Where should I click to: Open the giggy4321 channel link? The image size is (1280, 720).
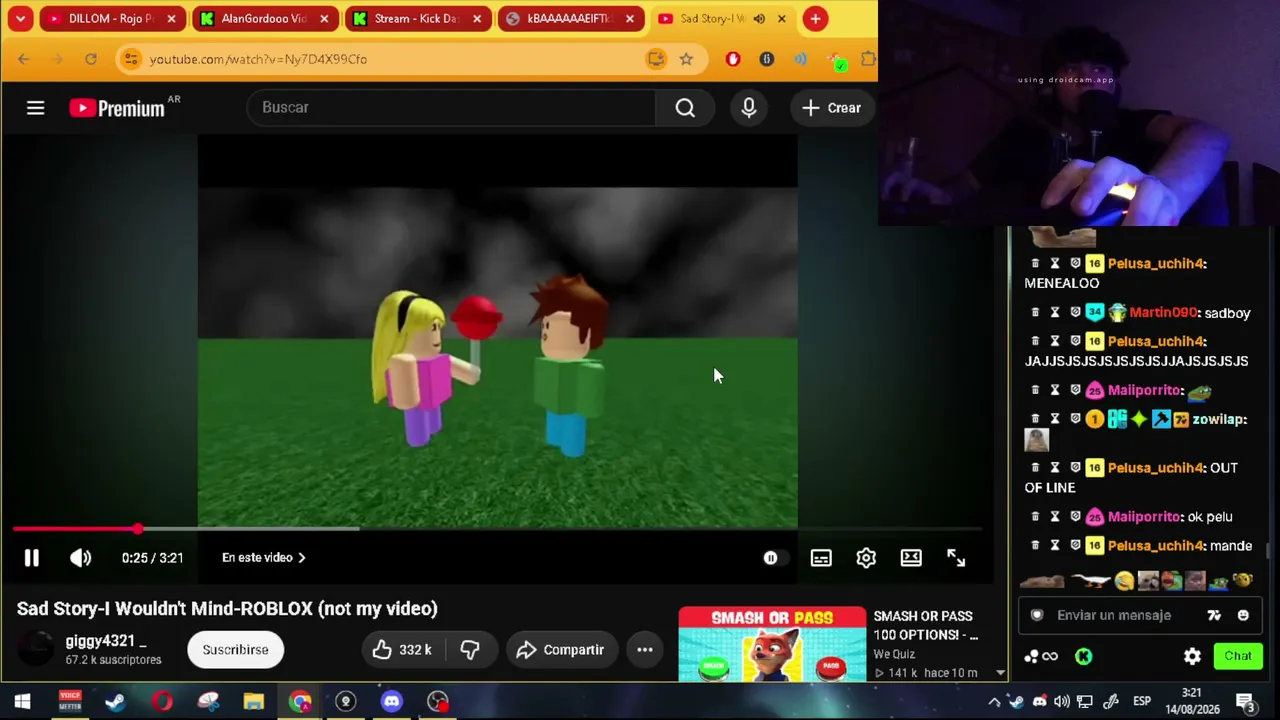click(105, 641)
